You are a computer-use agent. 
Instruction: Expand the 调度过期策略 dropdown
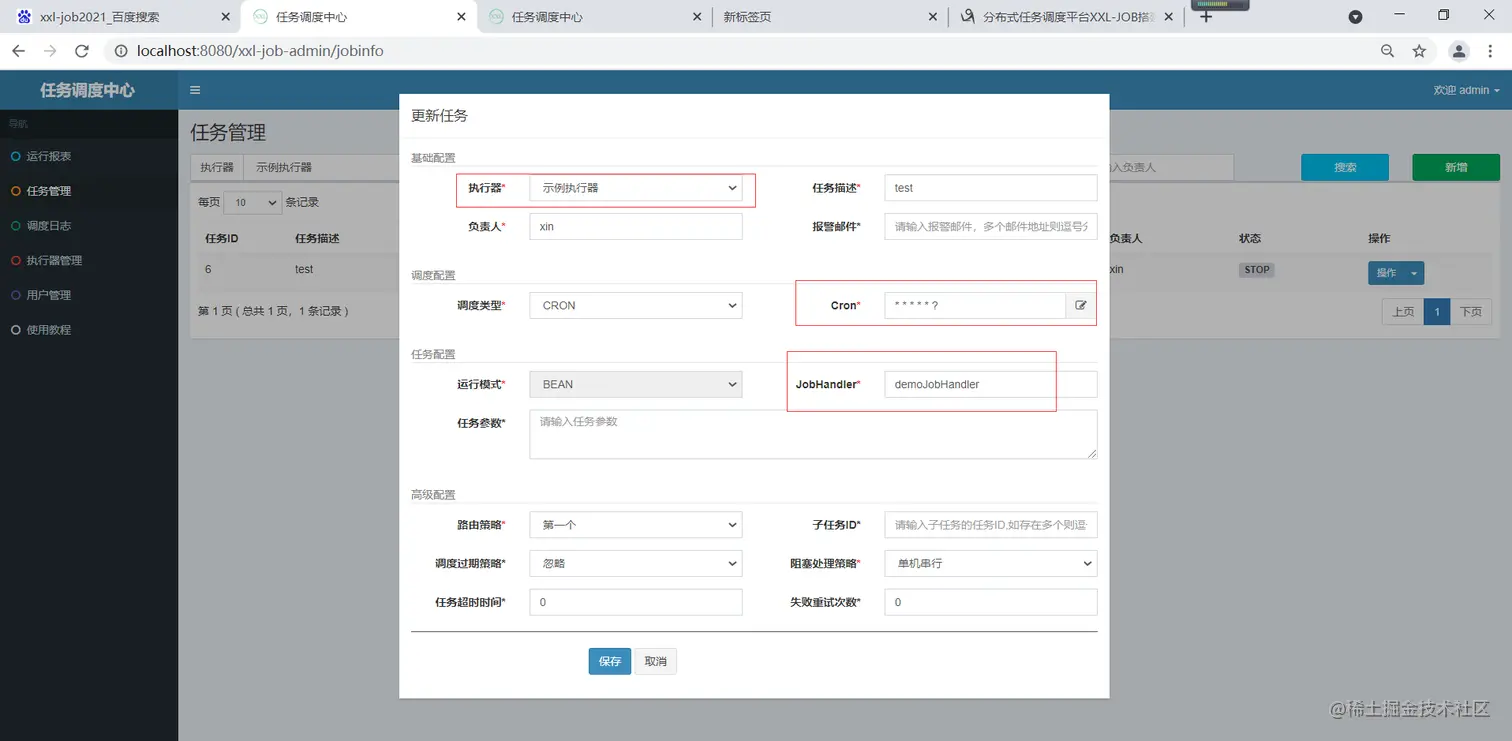point(636,563)
